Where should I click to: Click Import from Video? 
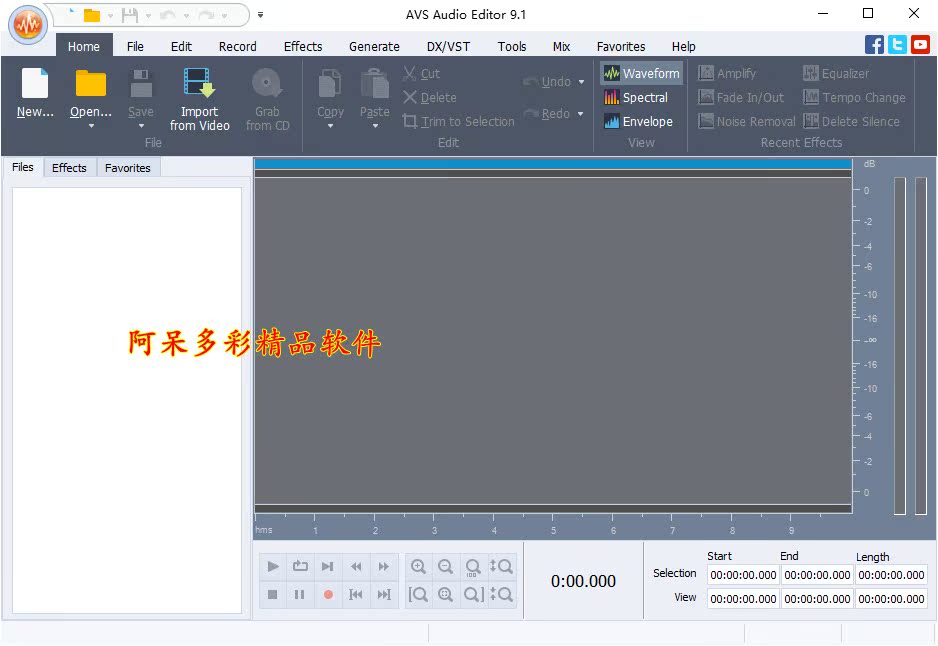(199, 99)
